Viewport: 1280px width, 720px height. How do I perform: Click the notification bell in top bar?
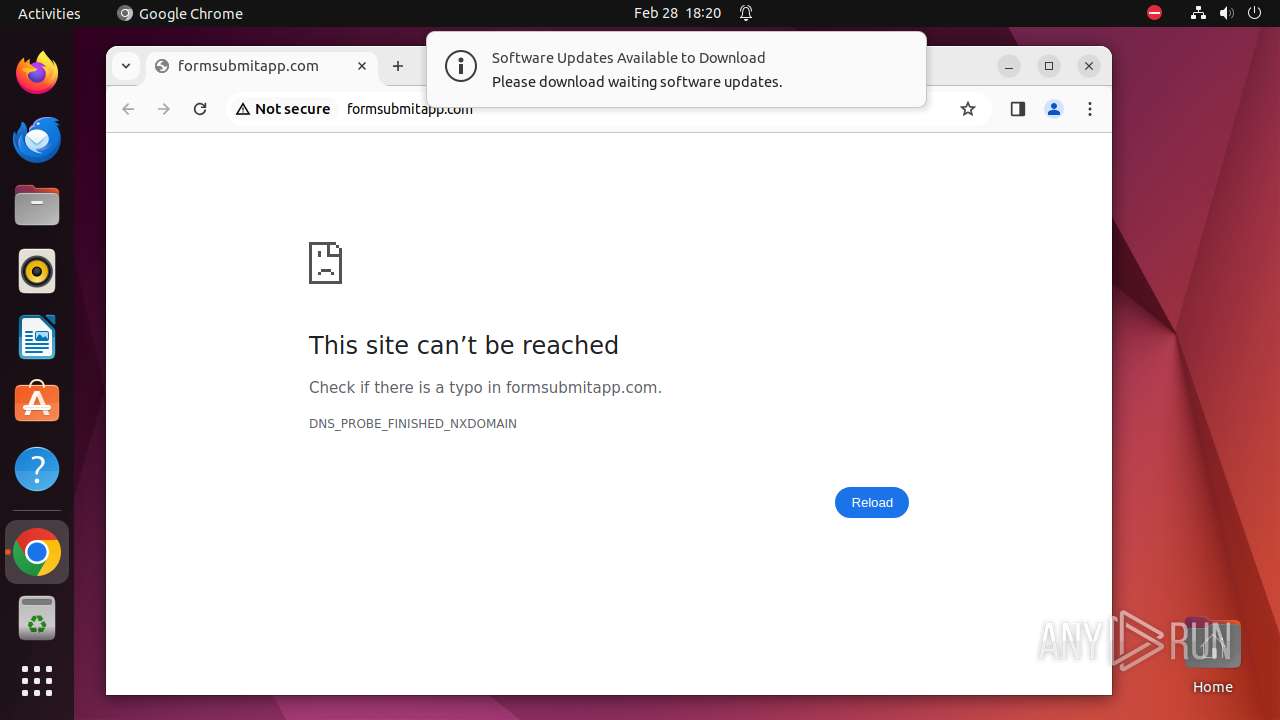click(x=746, y=13)
